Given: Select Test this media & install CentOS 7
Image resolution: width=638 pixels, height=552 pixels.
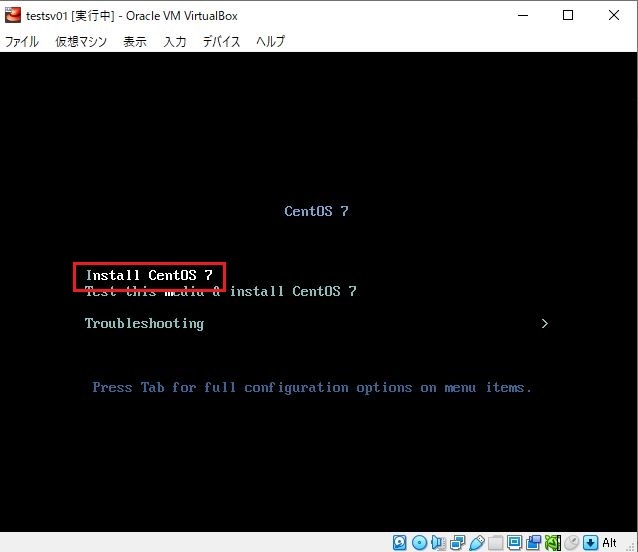Looking at the screenshot, I should [x=221, y=291].
